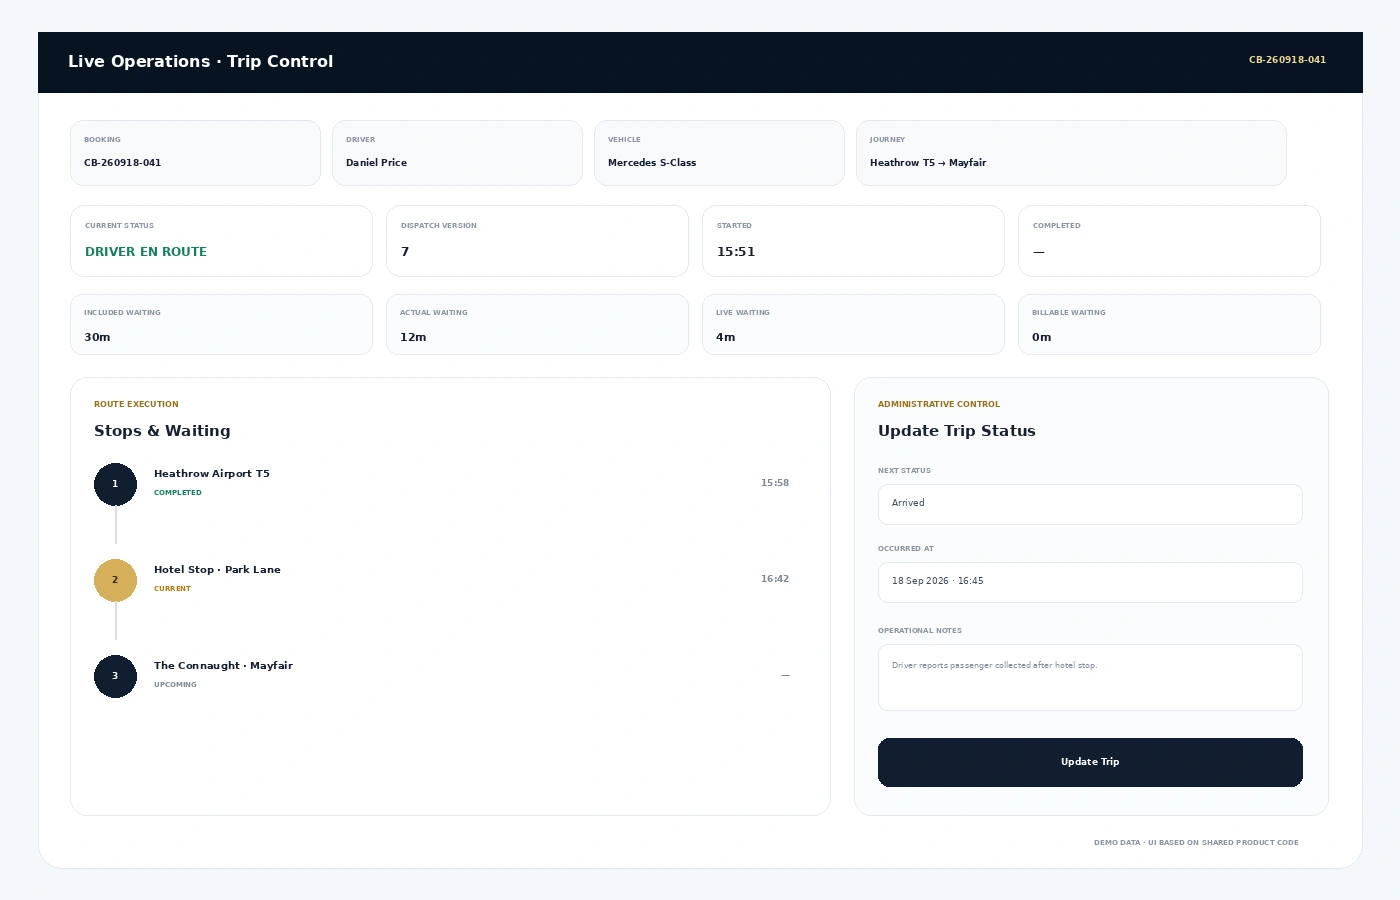Click the billable waiting value 0m
The width and height of the screenshot is (1400, 900).
click(1041, 338)
